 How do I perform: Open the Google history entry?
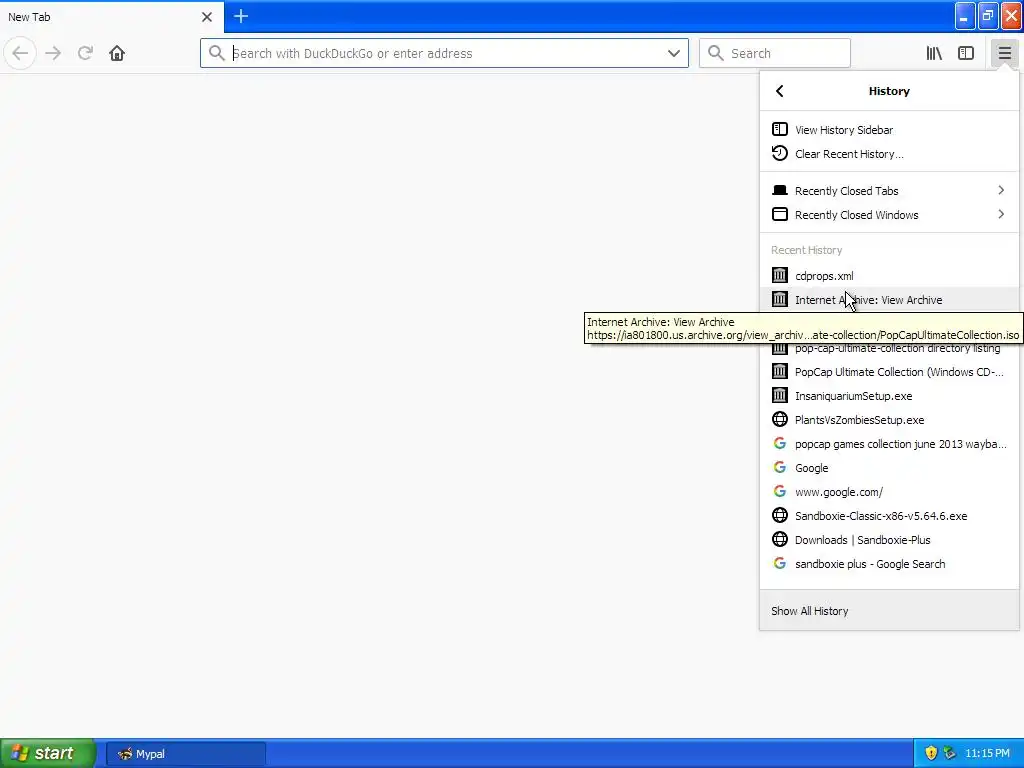[x=889, y=468]
